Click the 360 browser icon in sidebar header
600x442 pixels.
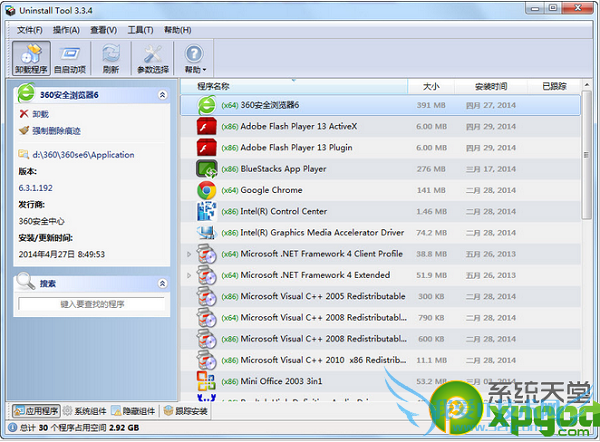coord(26,93)
